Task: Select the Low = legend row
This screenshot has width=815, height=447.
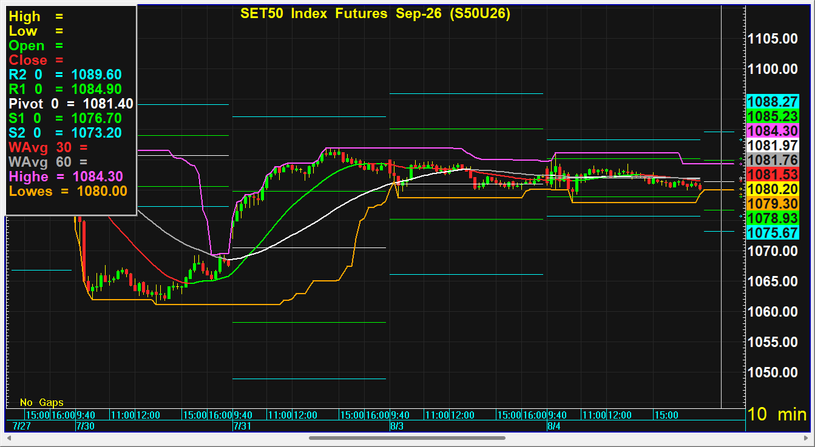Action: click(x=36, y=31)
